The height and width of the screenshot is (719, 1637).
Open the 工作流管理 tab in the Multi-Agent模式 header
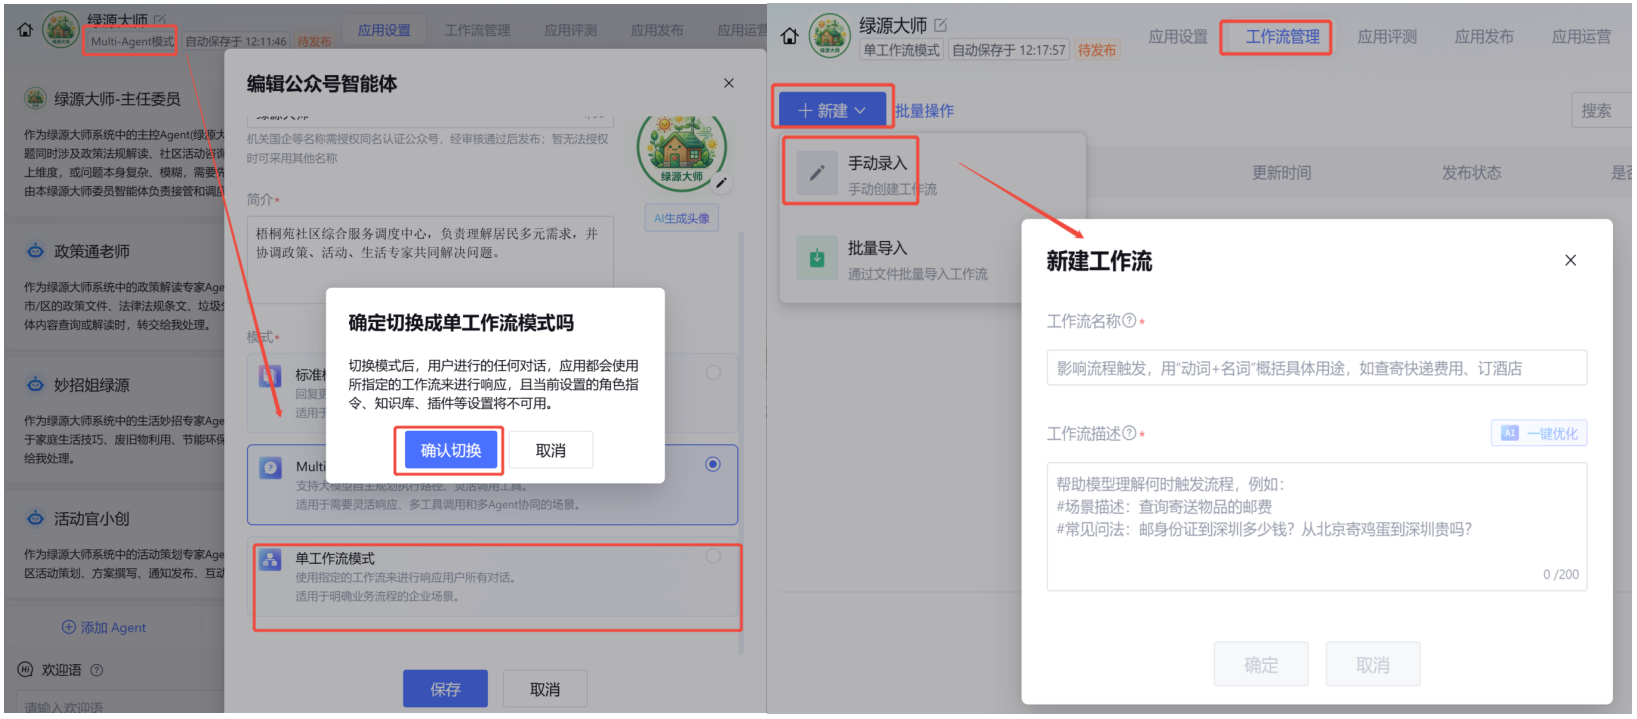478,31
